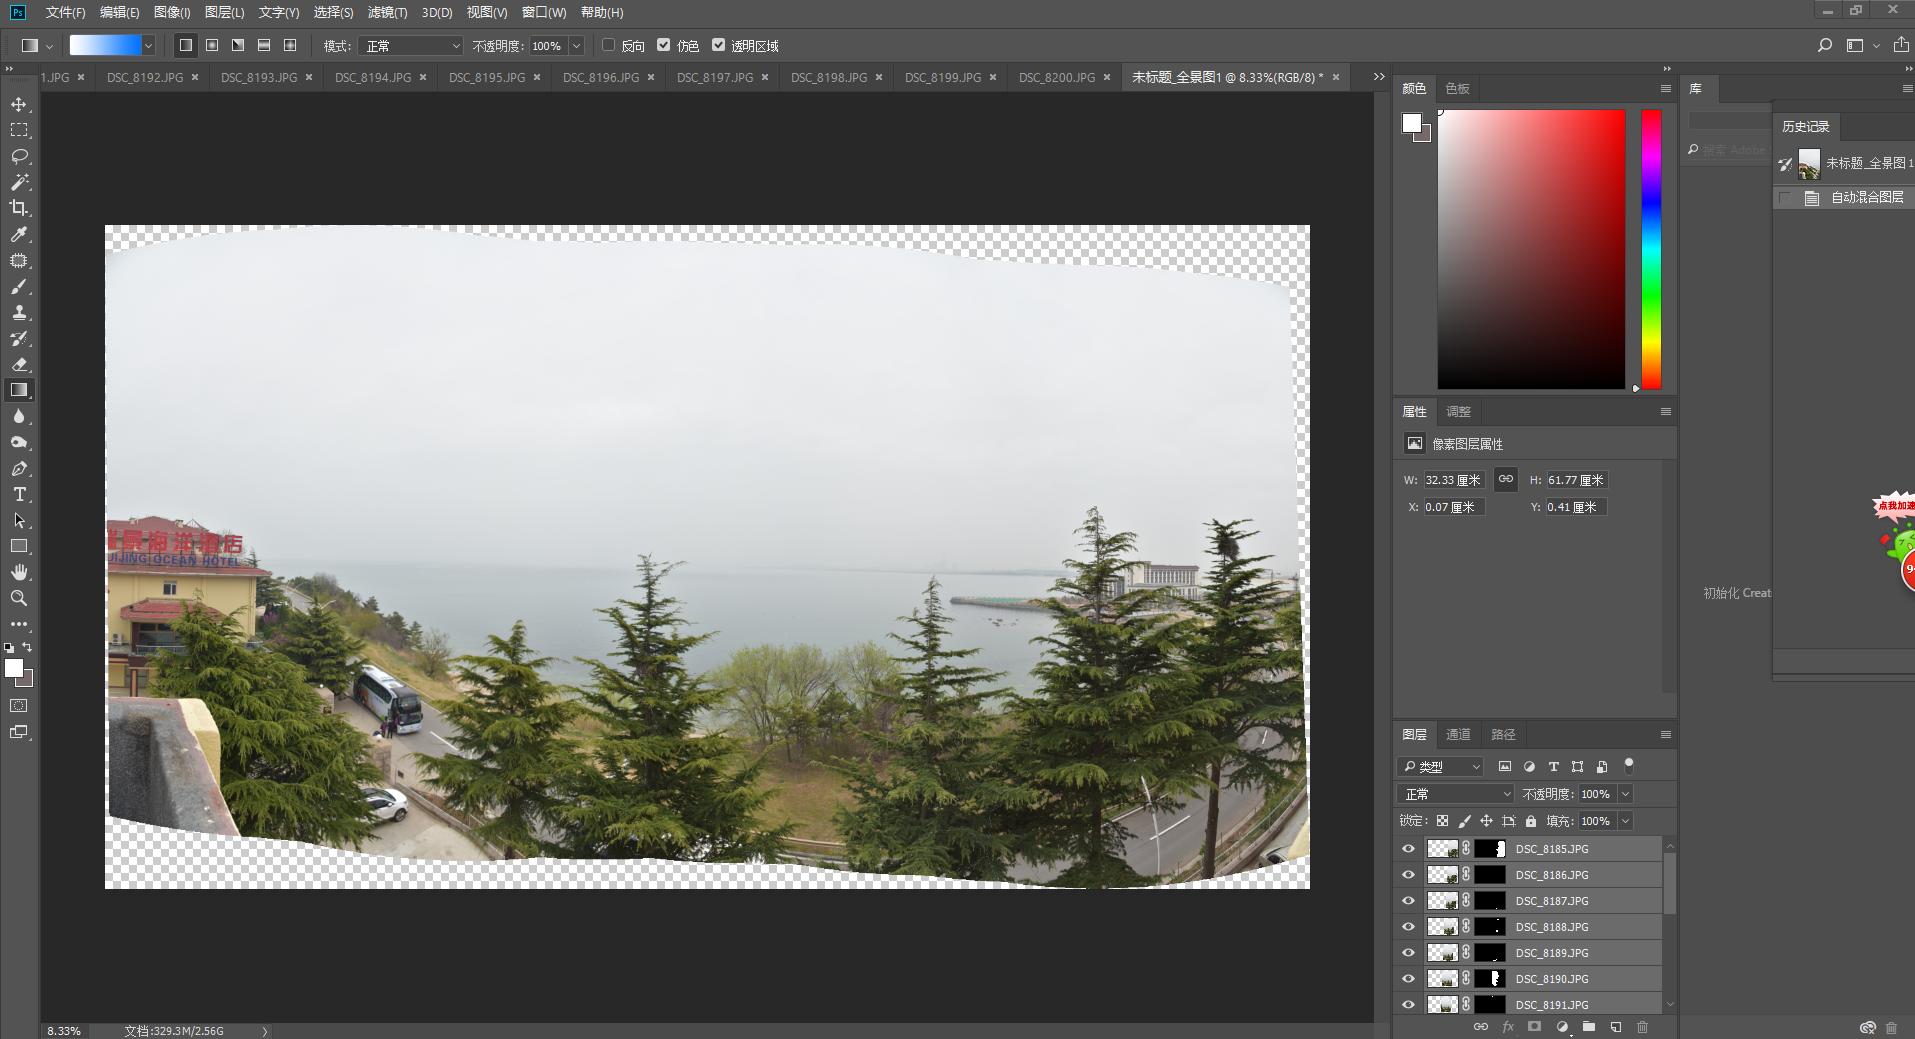Select the Eyedropper tool
The height and width of the screenshot is (1039, 1915).
pos(19,234)
